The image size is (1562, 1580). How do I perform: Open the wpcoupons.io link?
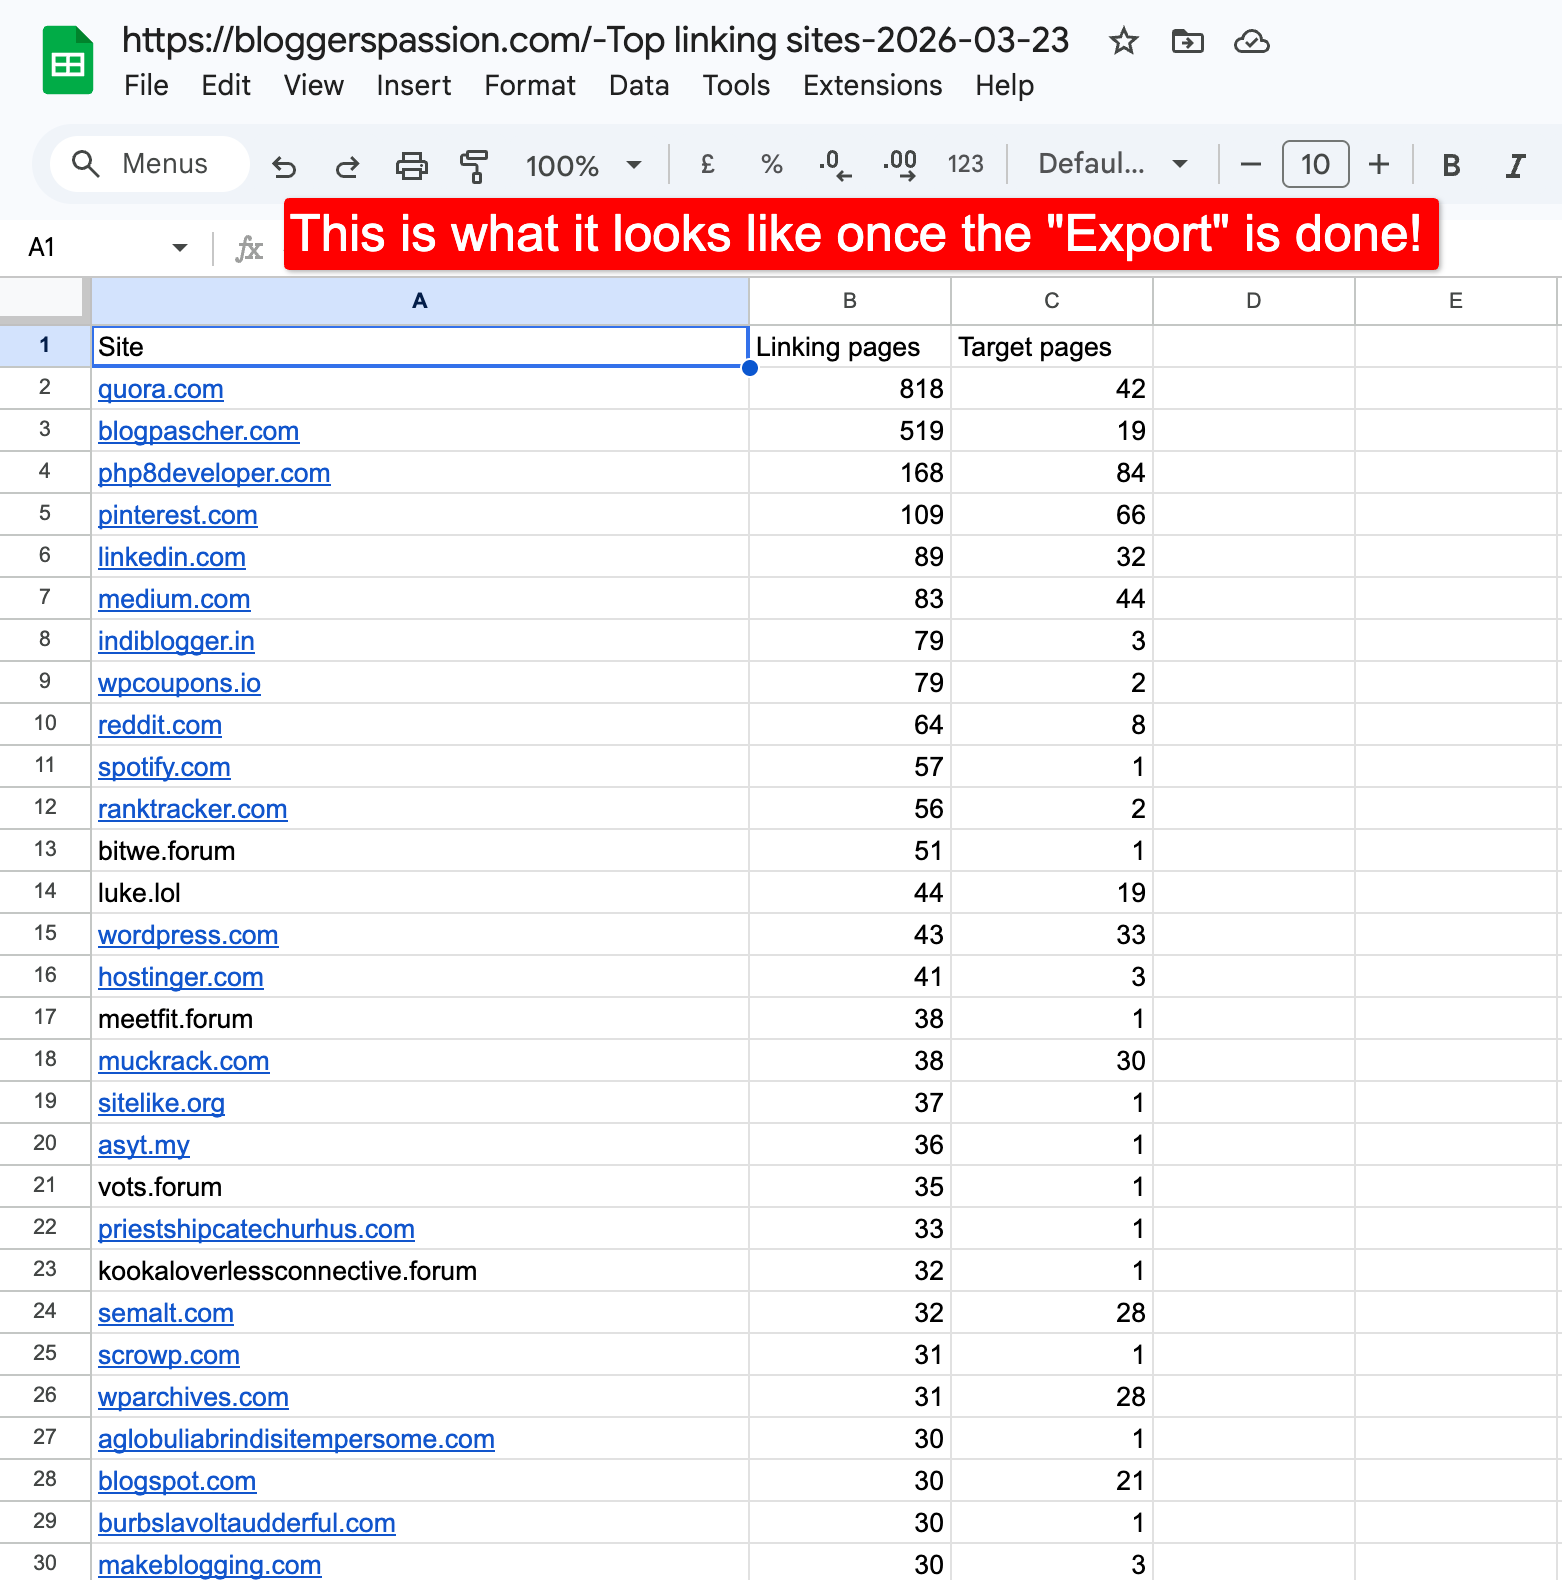coord(179,684)
